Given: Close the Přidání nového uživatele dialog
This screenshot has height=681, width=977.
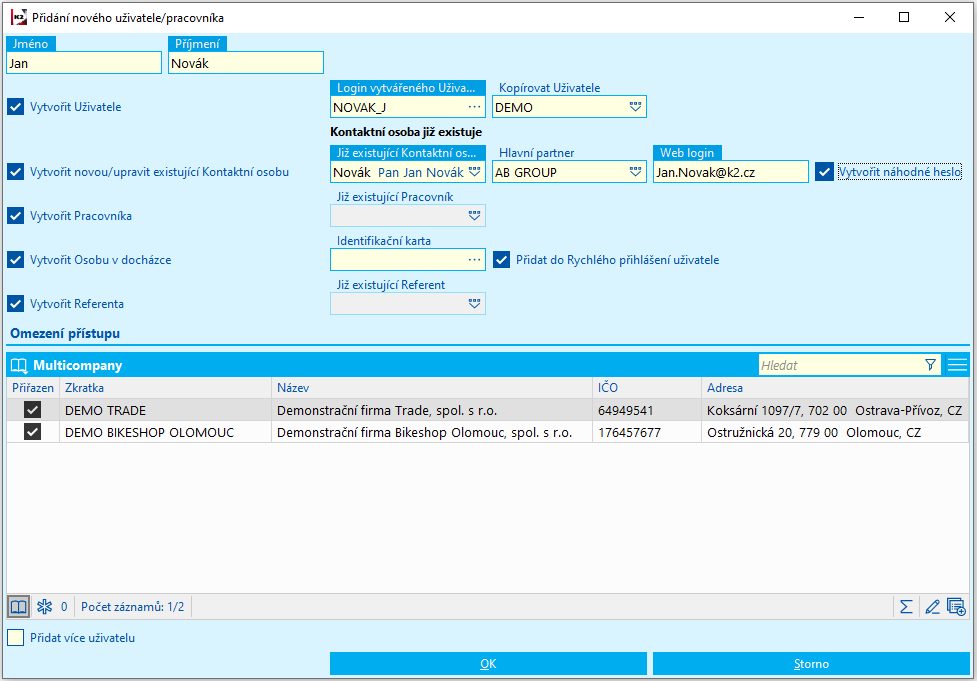Looking at the screenshot, I should coord(950,17).
